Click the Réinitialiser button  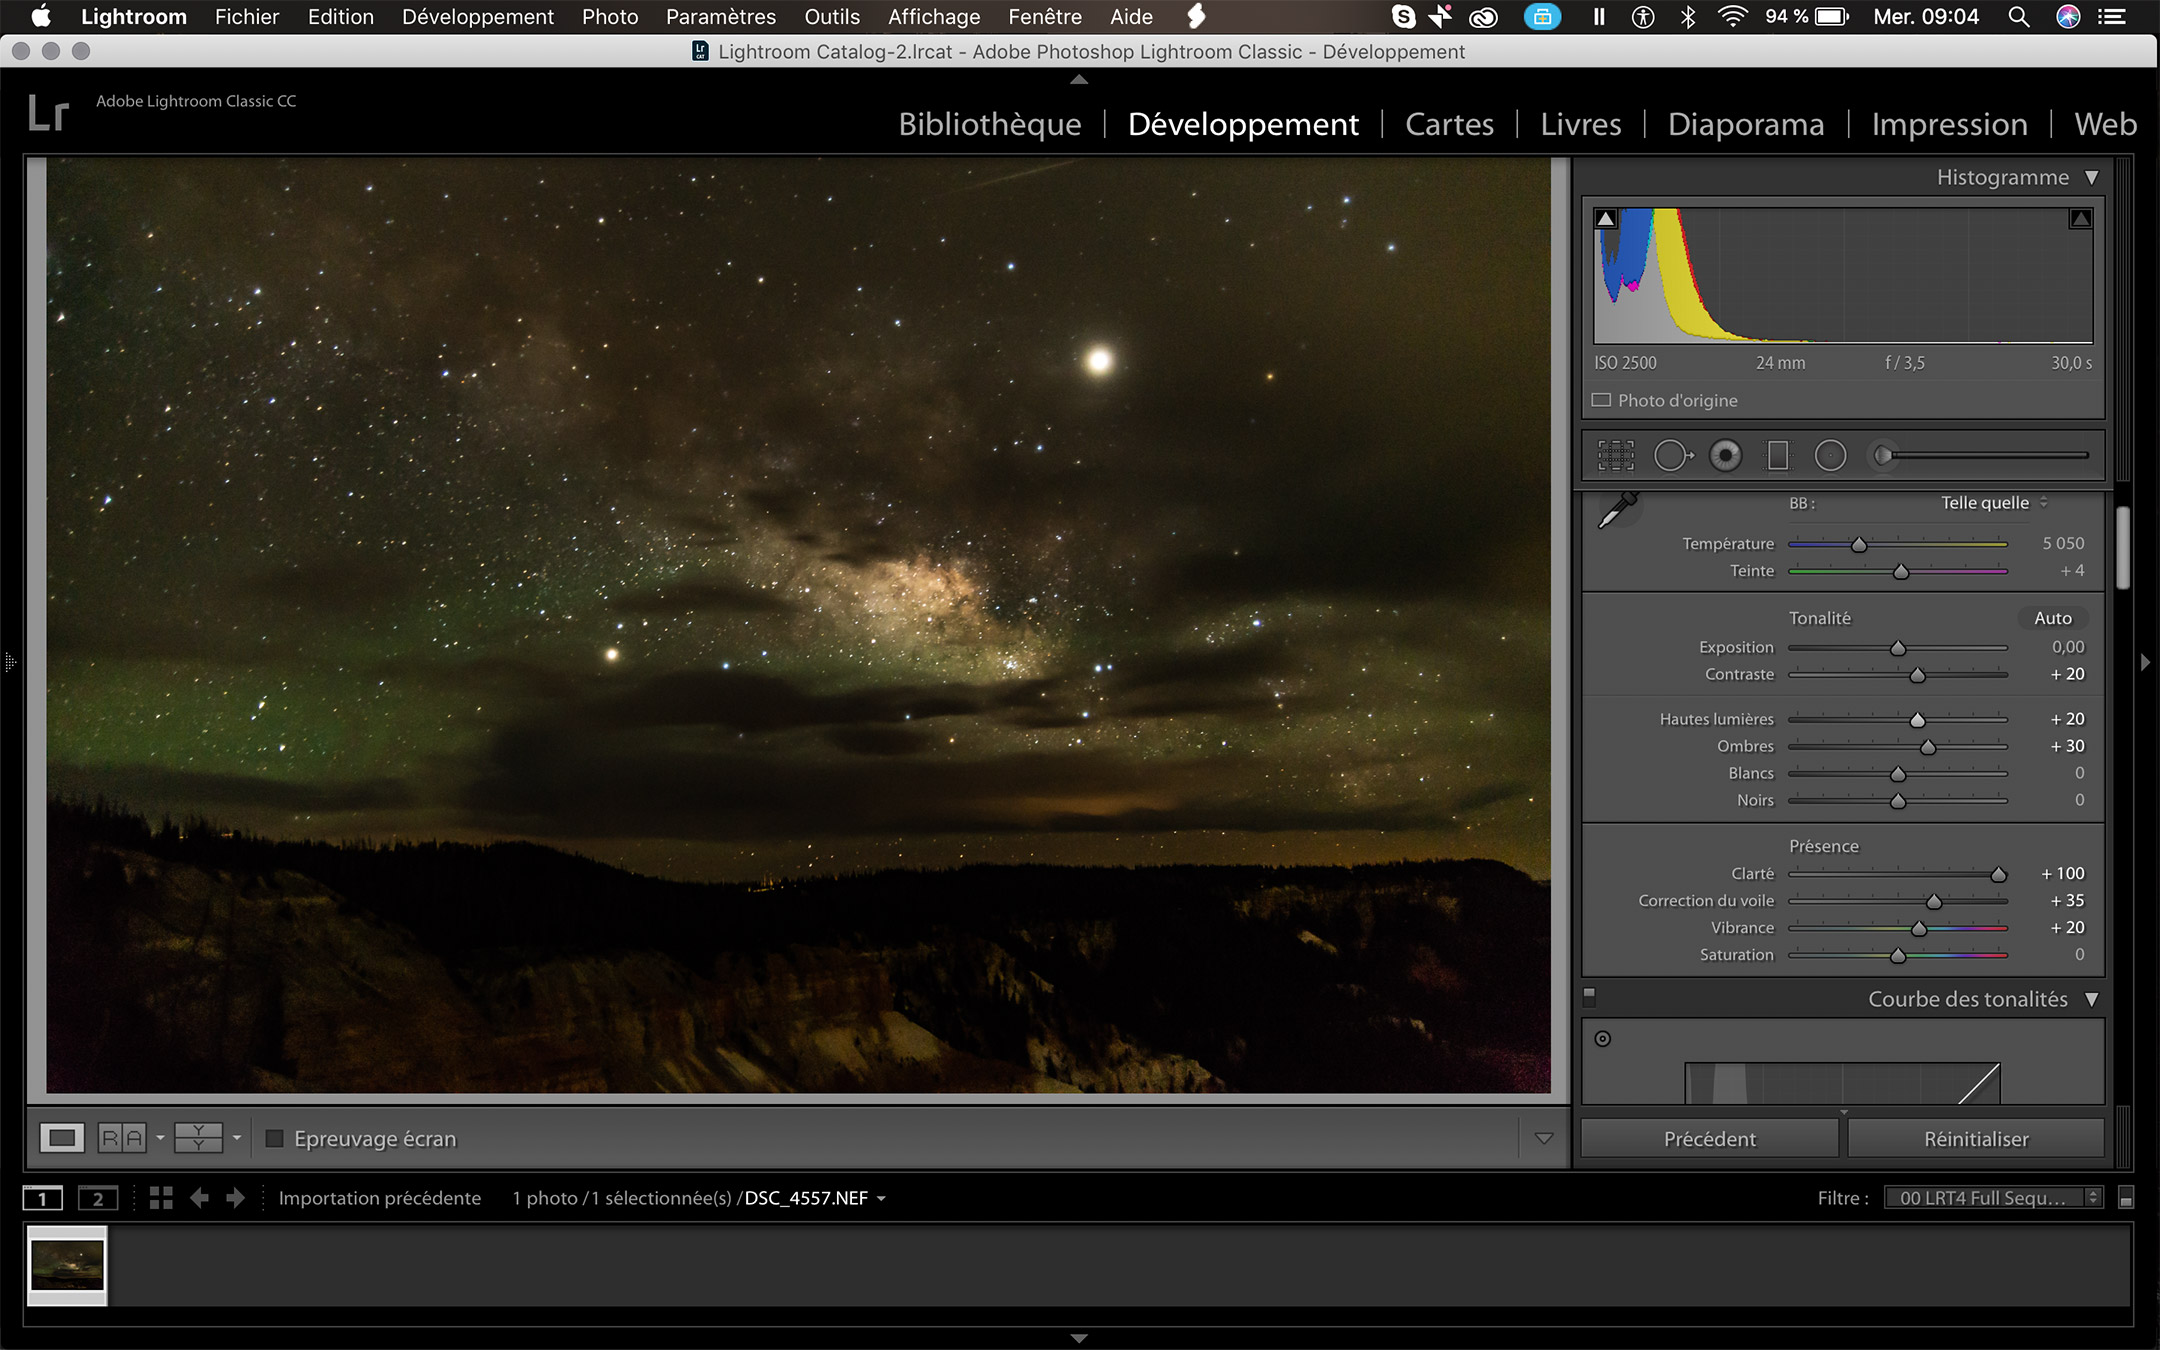click(1977, 1138)
